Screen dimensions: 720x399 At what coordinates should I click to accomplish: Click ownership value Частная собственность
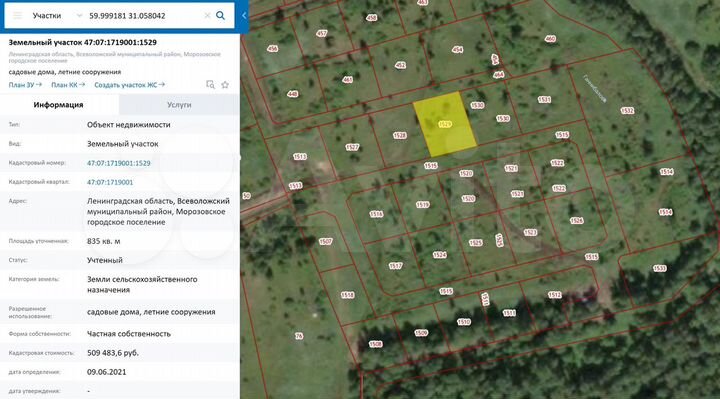pos(129,334)
